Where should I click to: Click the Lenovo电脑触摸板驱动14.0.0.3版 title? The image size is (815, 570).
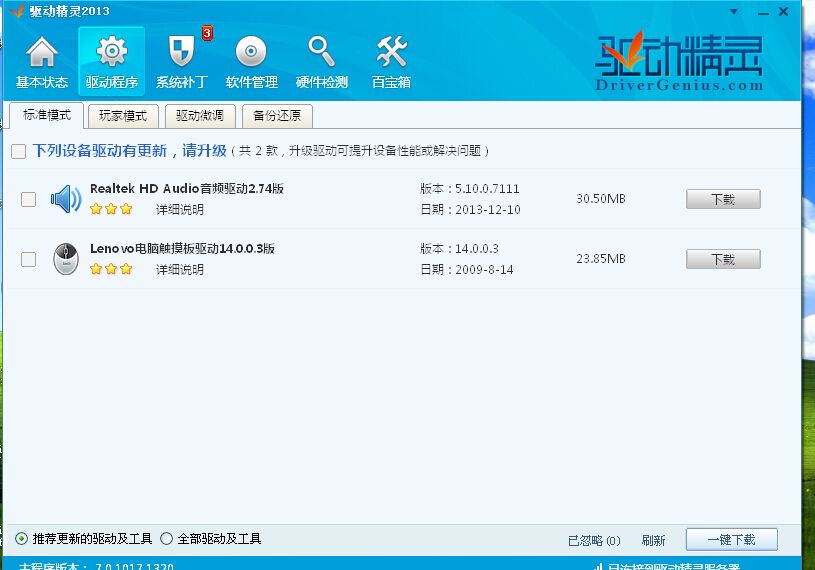click(182, 248)
